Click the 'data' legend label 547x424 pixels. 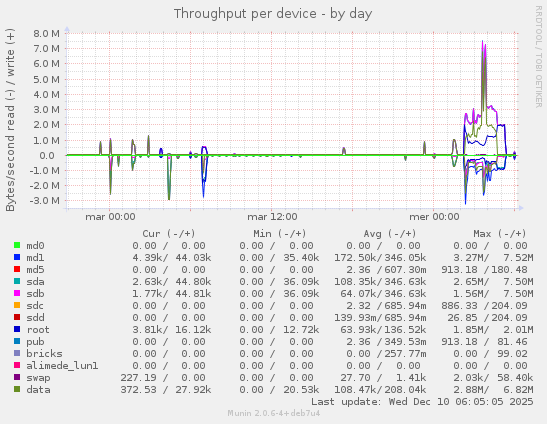38,389
